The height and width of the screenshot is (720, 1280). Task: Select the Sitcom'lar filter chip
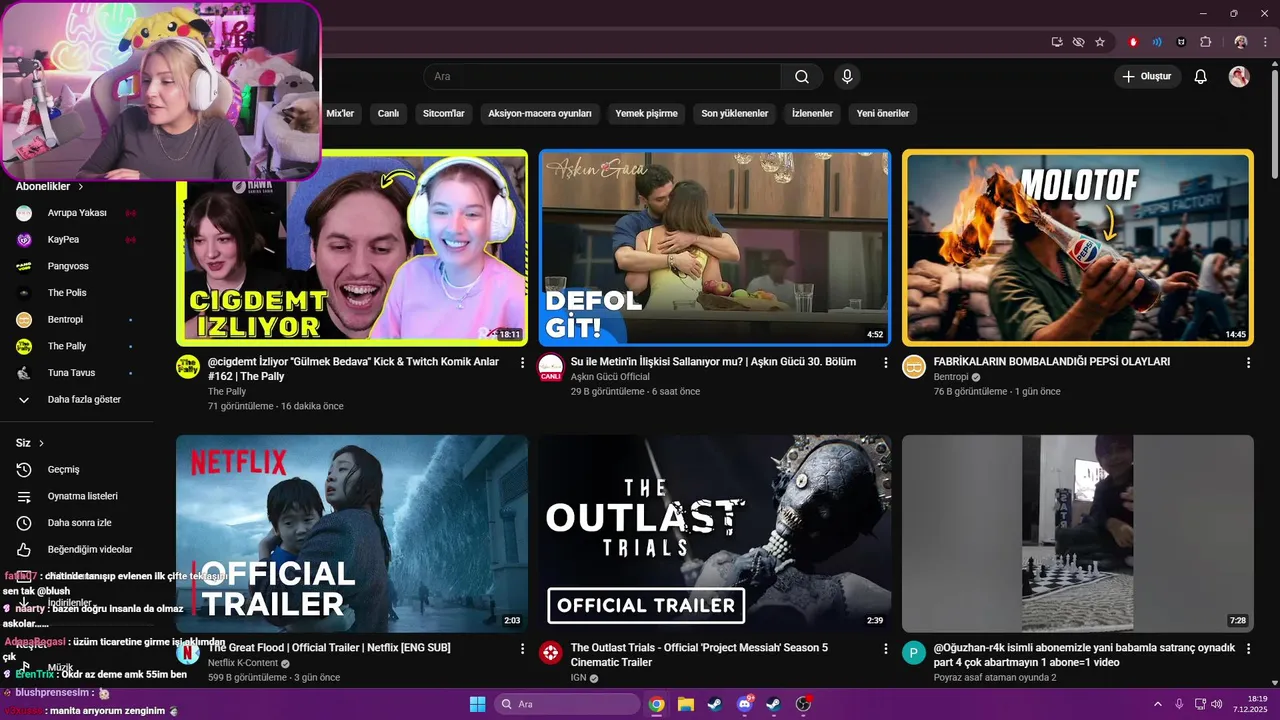(x=444, y=114)
